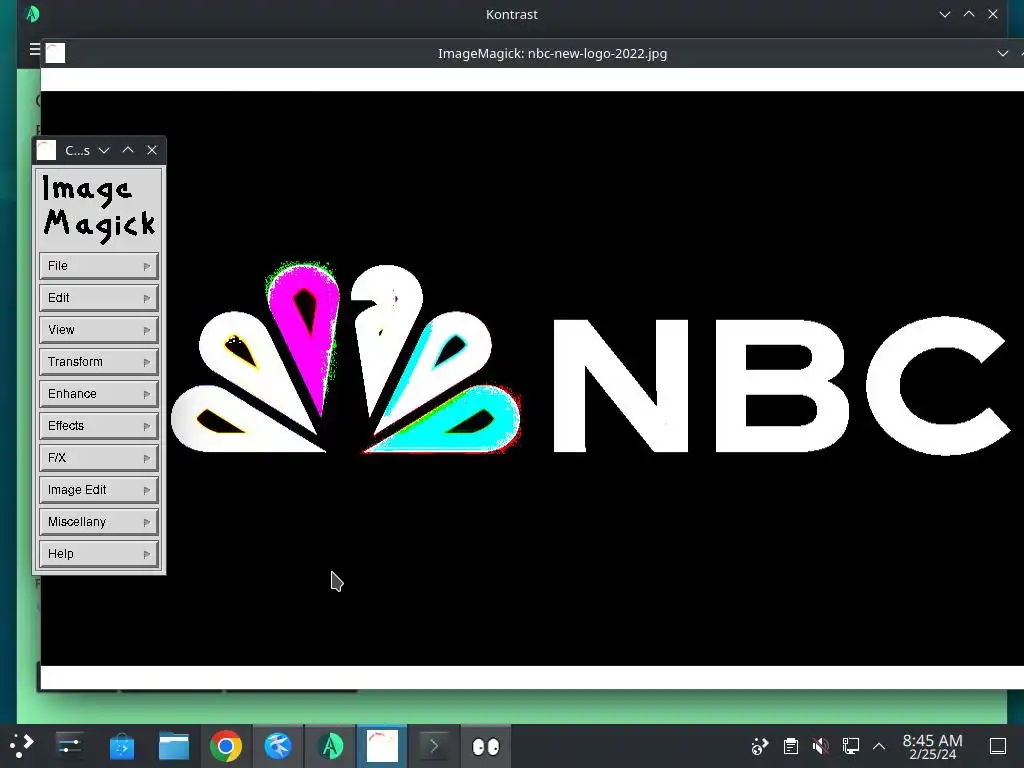Open the View menu in ImageMagick
Image resolution: width=1024 pixels, height=768 pixels.
[x=99, y=330]
